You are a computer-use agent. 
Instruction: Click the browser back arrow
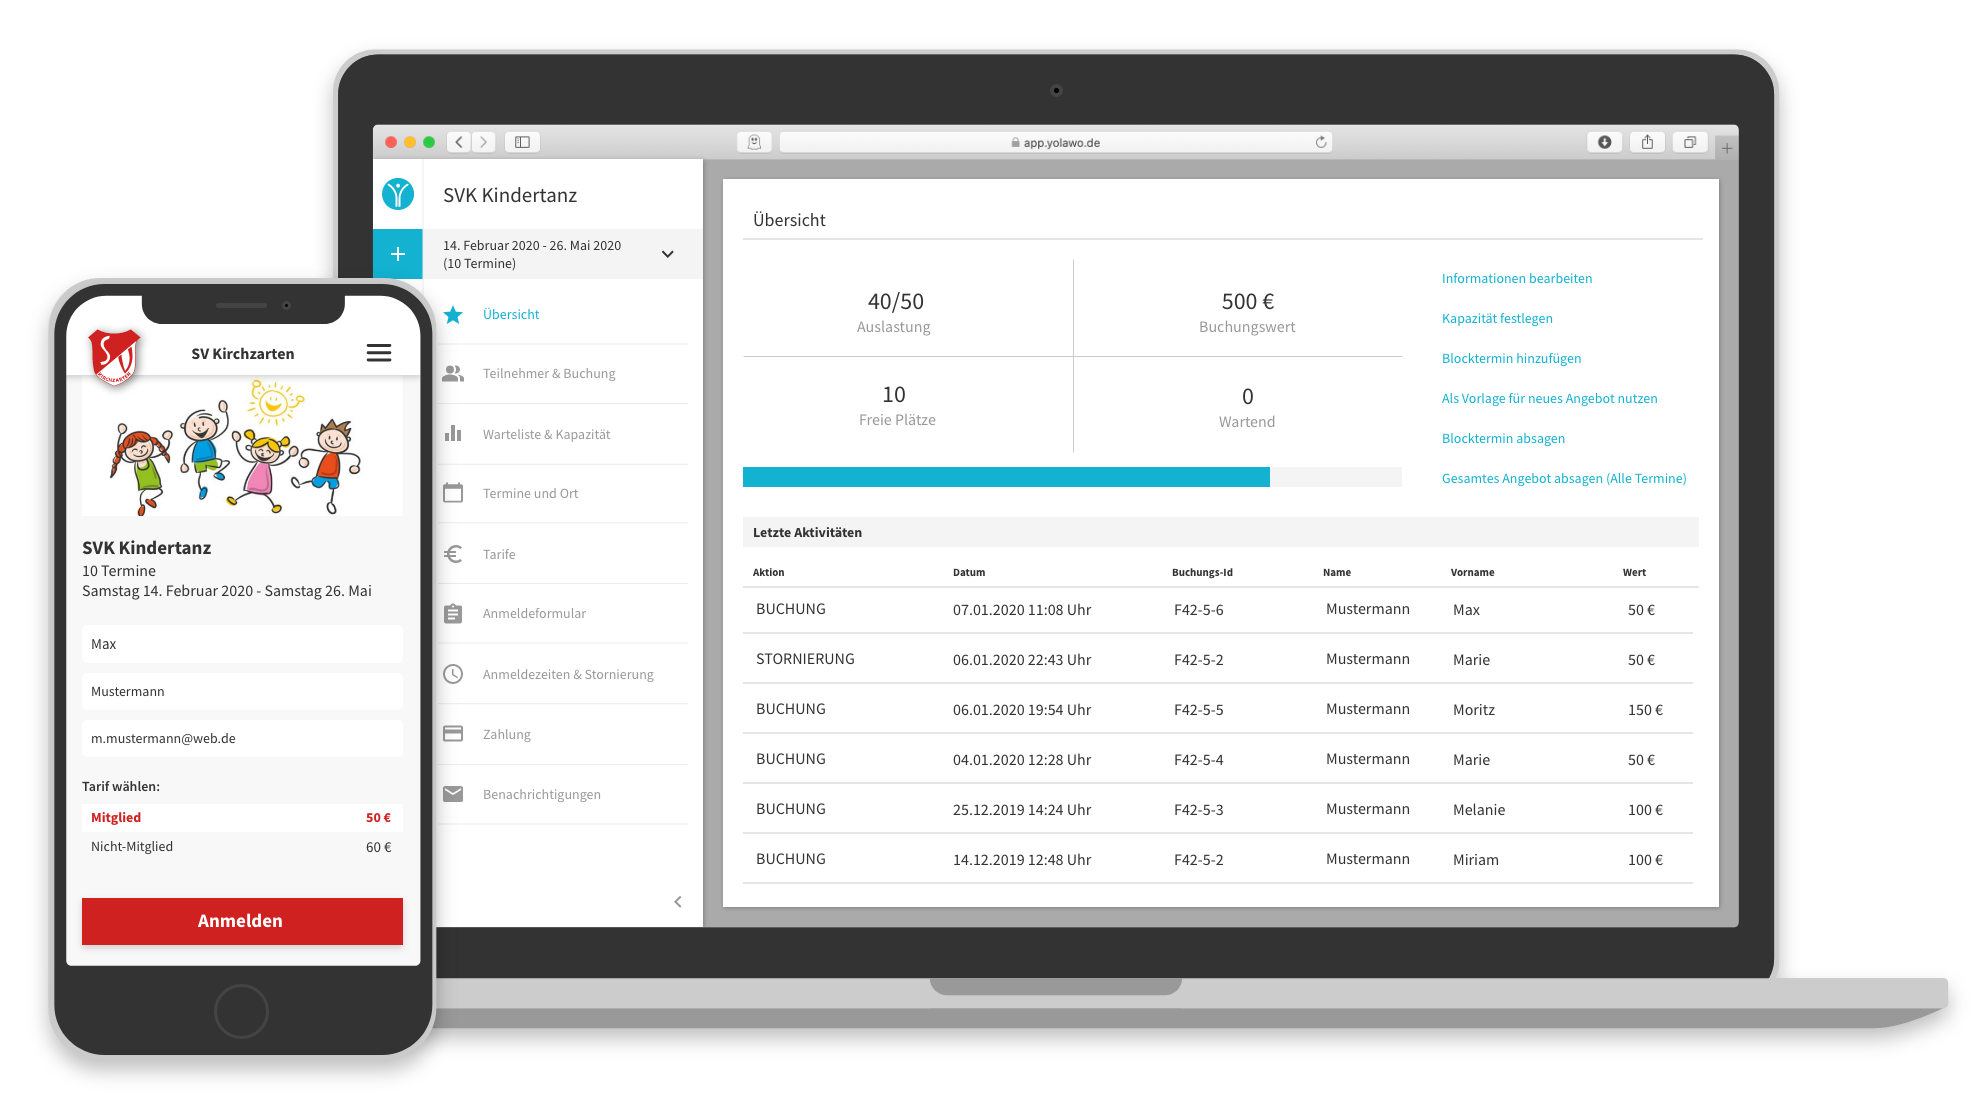[459, 142]
